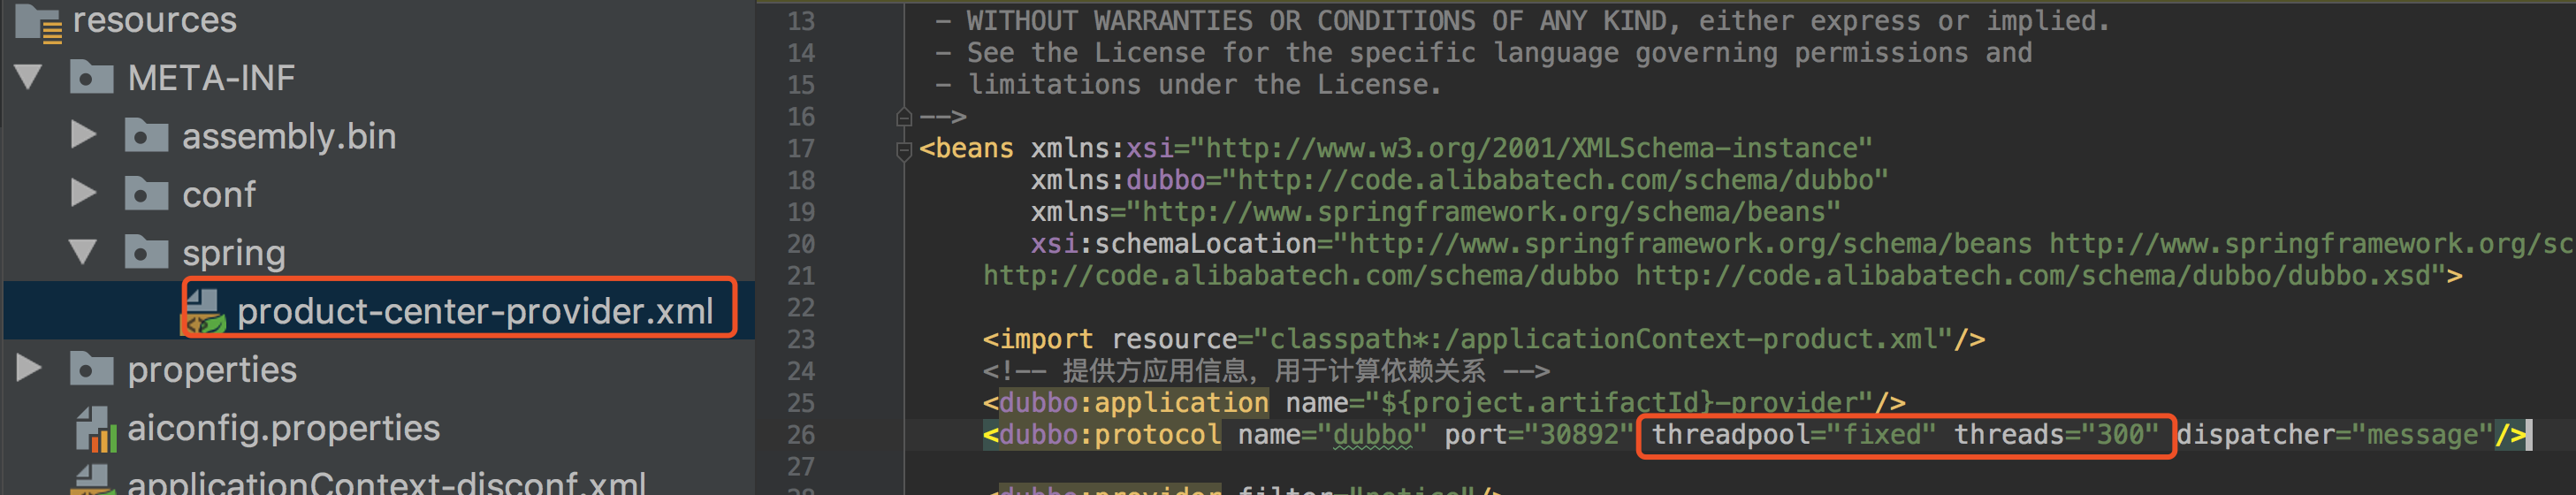This screenshot has width=2576, height=495.
Task: Expand the conf folder arrow
Action: click(84, 193)
